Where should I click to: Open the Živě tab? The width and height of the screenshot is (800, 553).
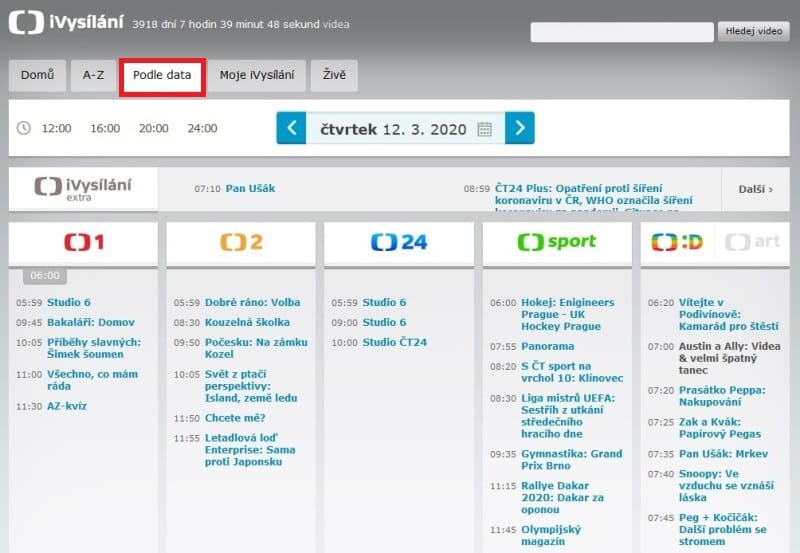[x=334, y=76]
